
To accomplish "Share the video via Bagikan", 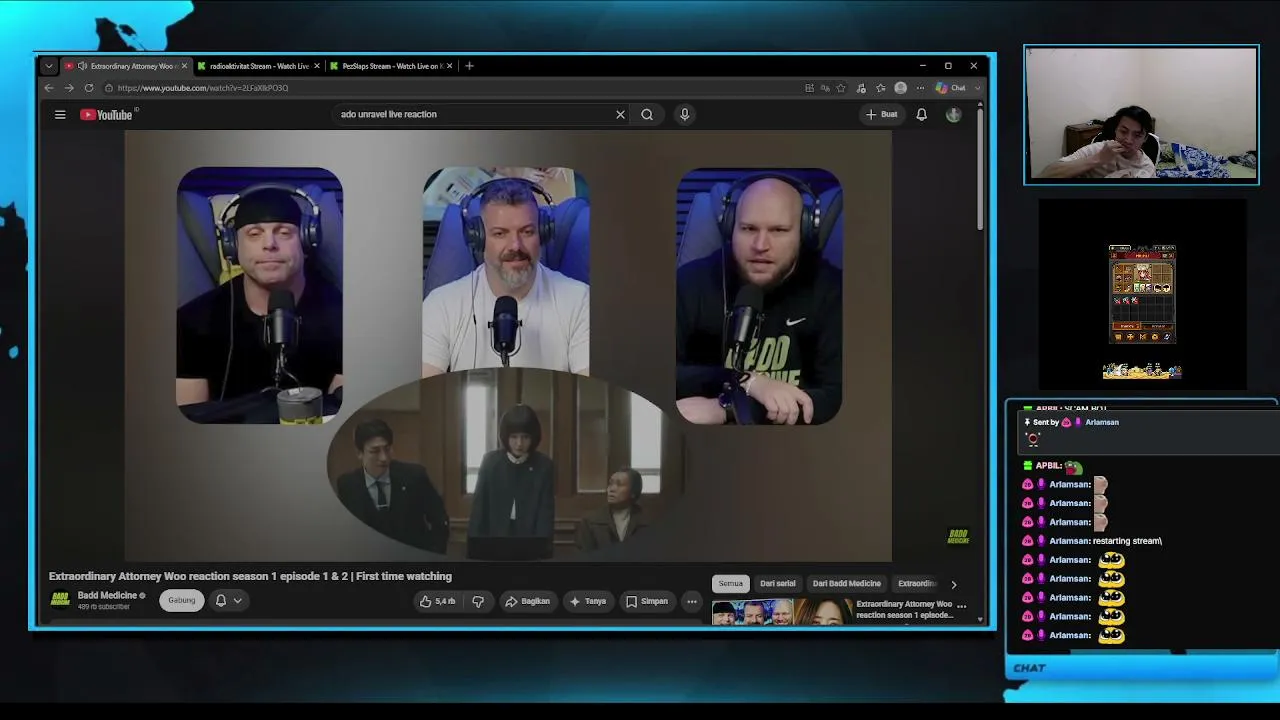I will 528,601.
